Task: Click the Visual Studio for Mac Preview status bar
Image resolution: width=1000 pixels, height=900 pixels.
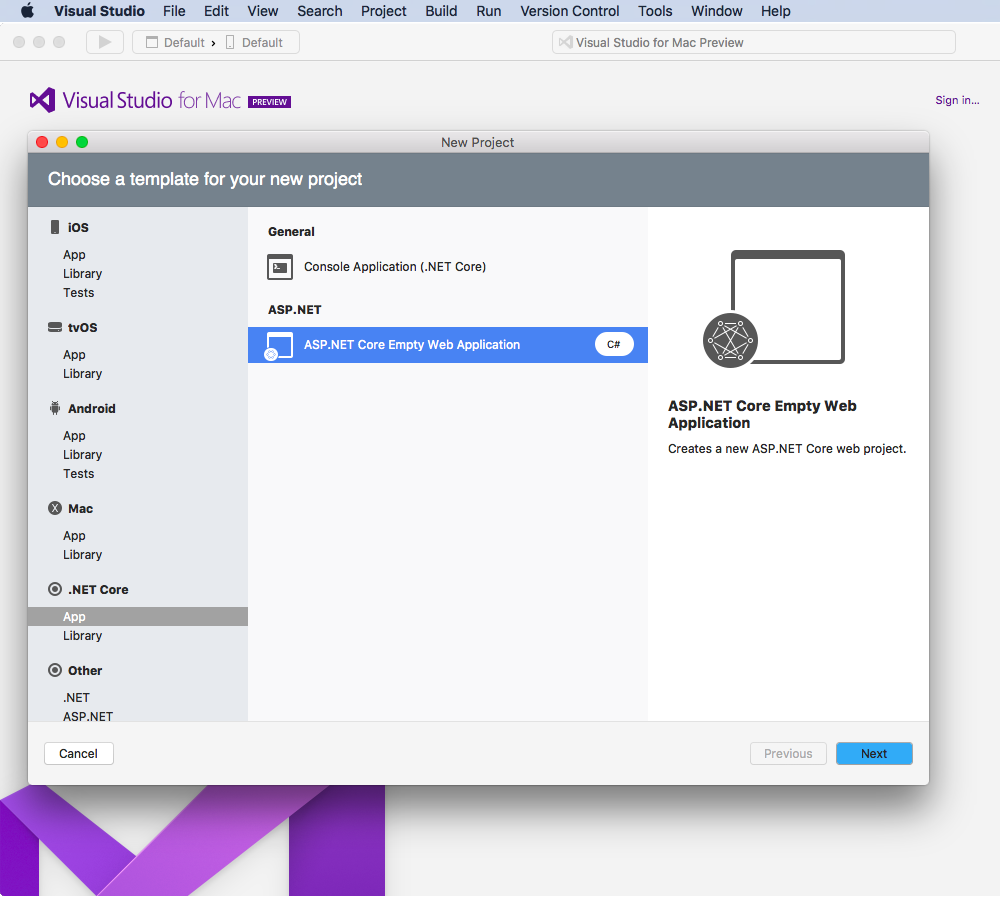Action: pyautogui.click(x=753, y=42)
